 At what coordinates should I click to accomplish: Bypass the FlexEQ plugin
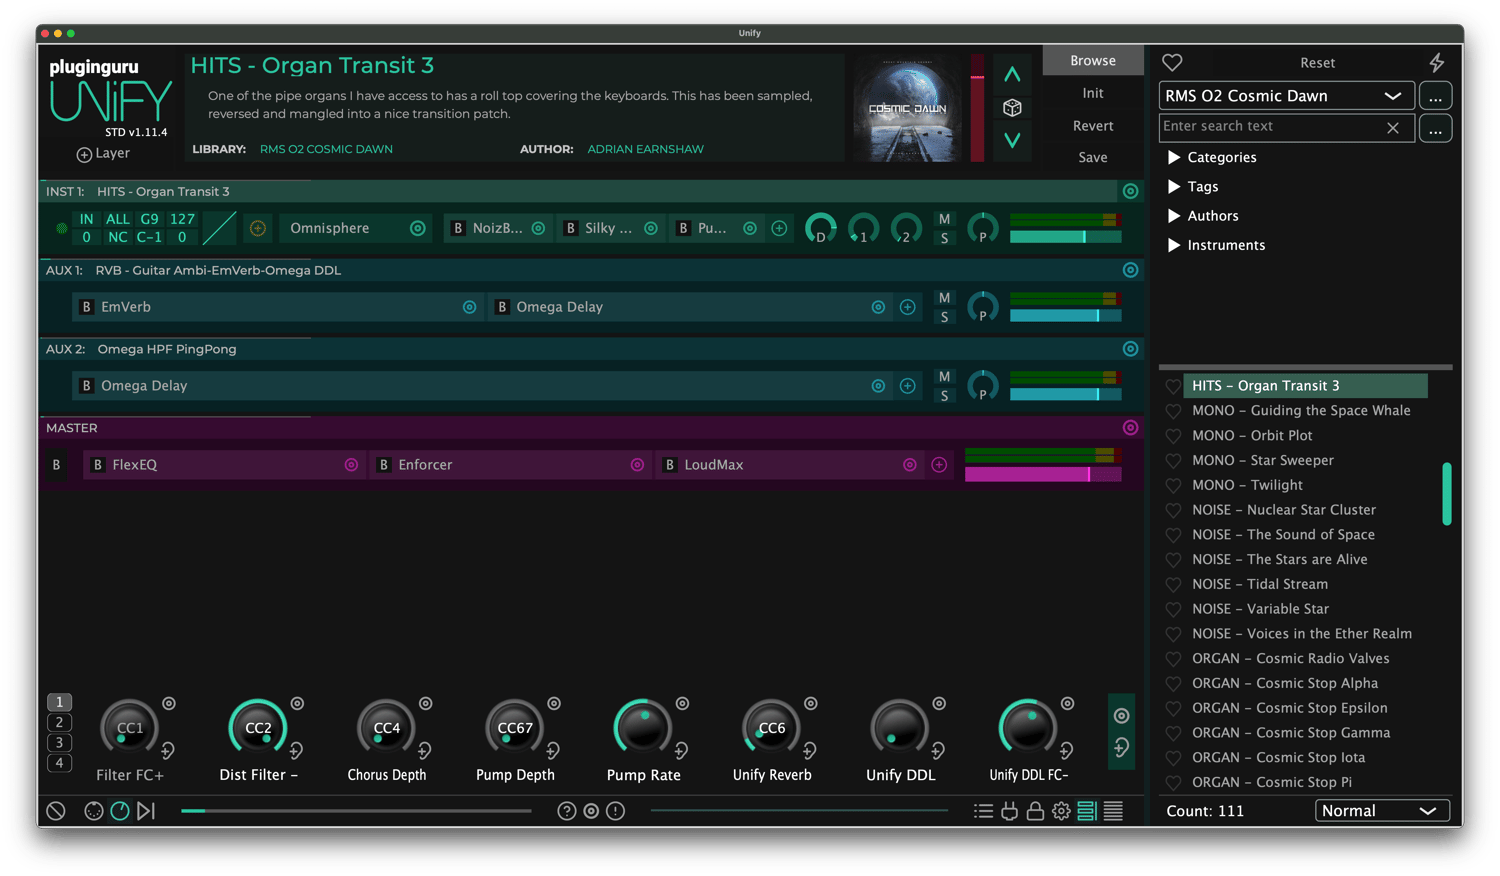tap(98, 465)
